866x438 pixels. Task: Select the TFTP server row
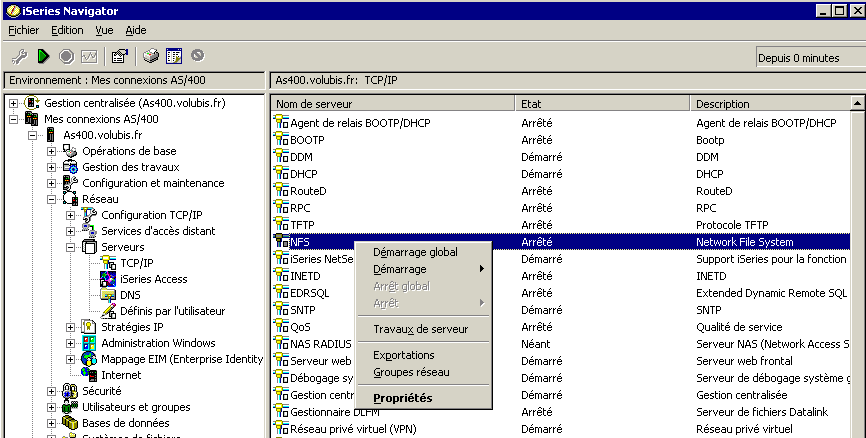[561, 225]
